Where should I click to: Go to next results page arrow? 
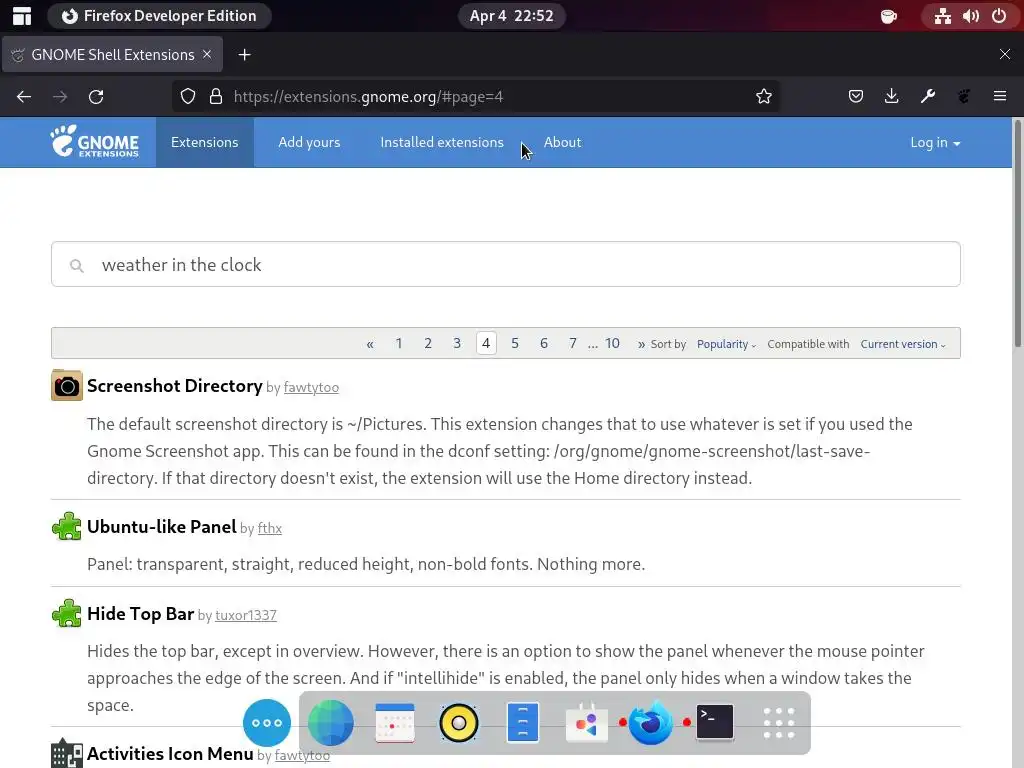pos(641,344)
